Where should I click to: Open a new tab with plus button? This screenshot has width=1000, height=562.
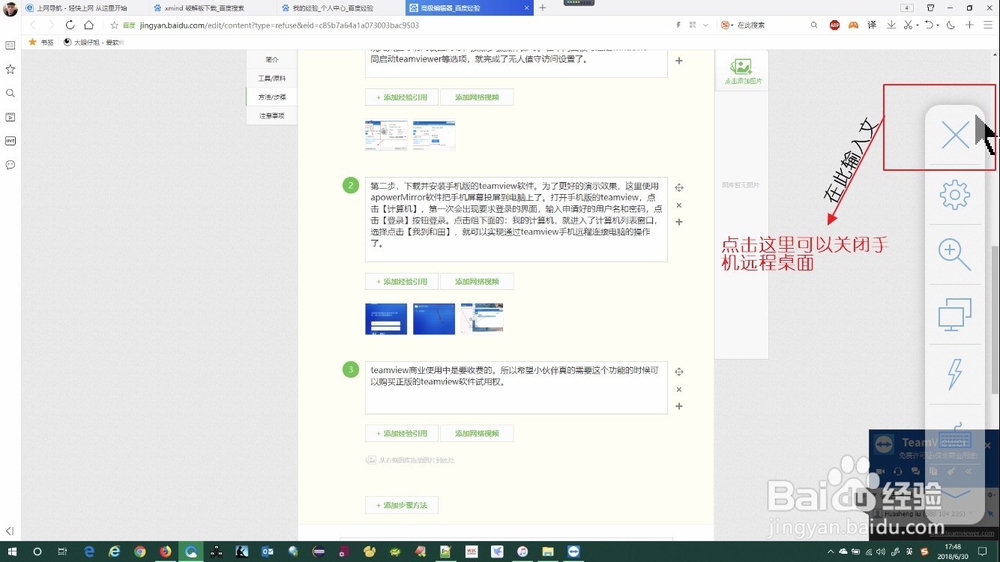click(x=543, y=8)
